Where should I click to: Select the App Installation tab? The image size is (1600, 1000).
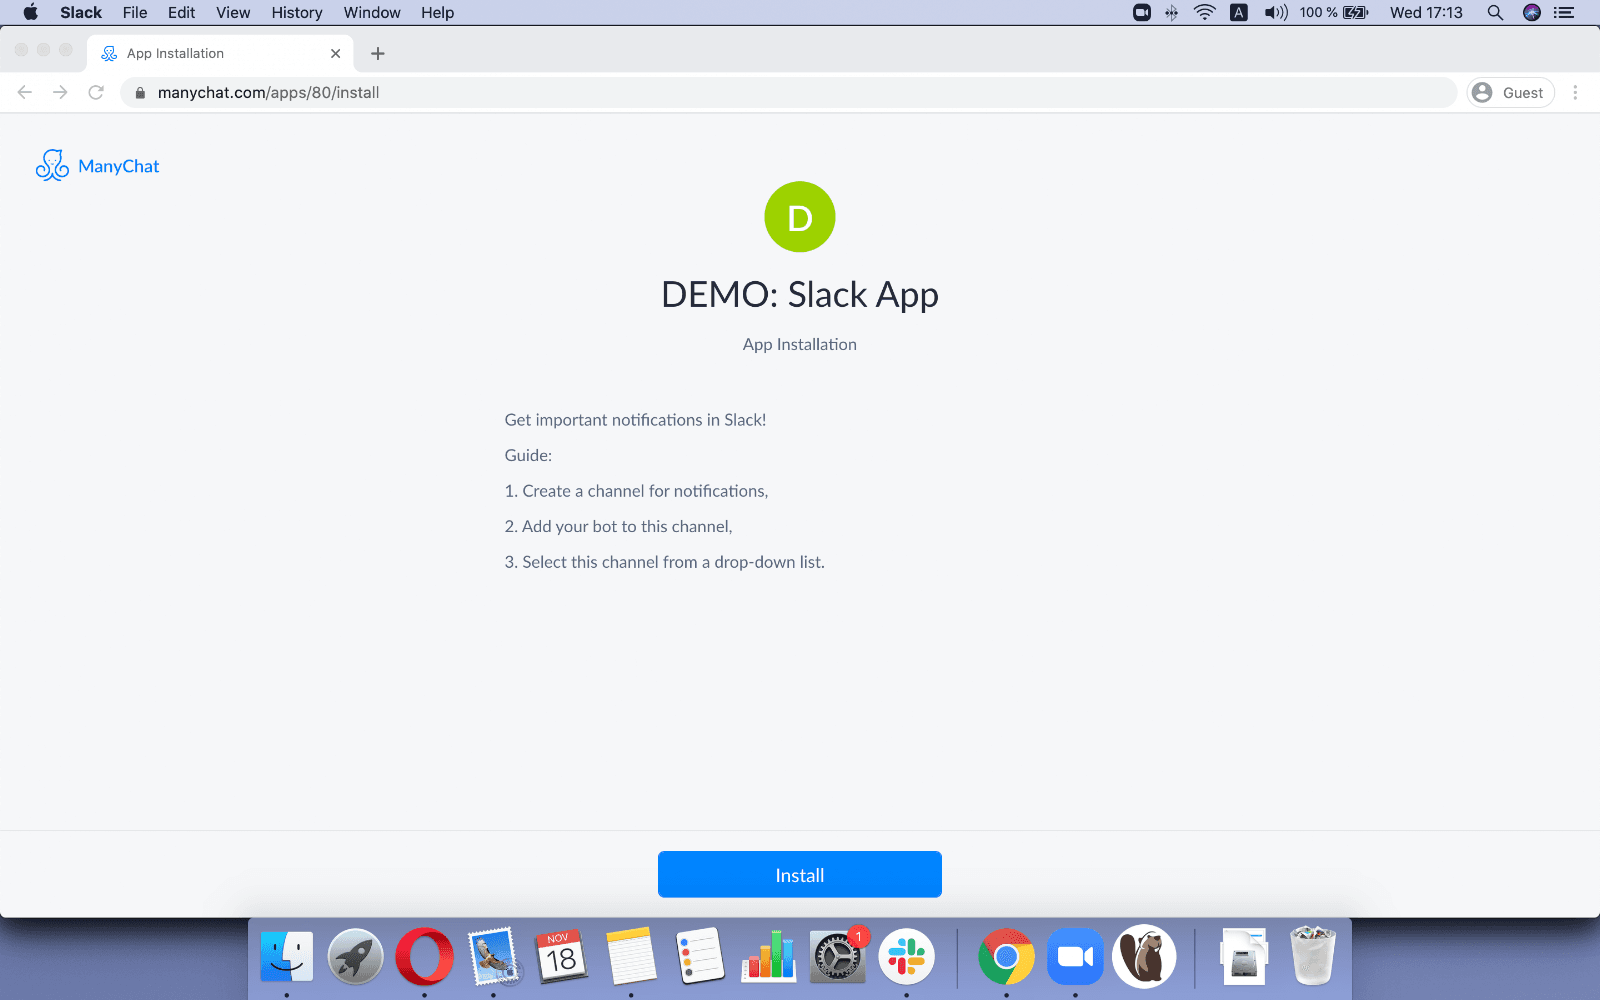[220, 54]
